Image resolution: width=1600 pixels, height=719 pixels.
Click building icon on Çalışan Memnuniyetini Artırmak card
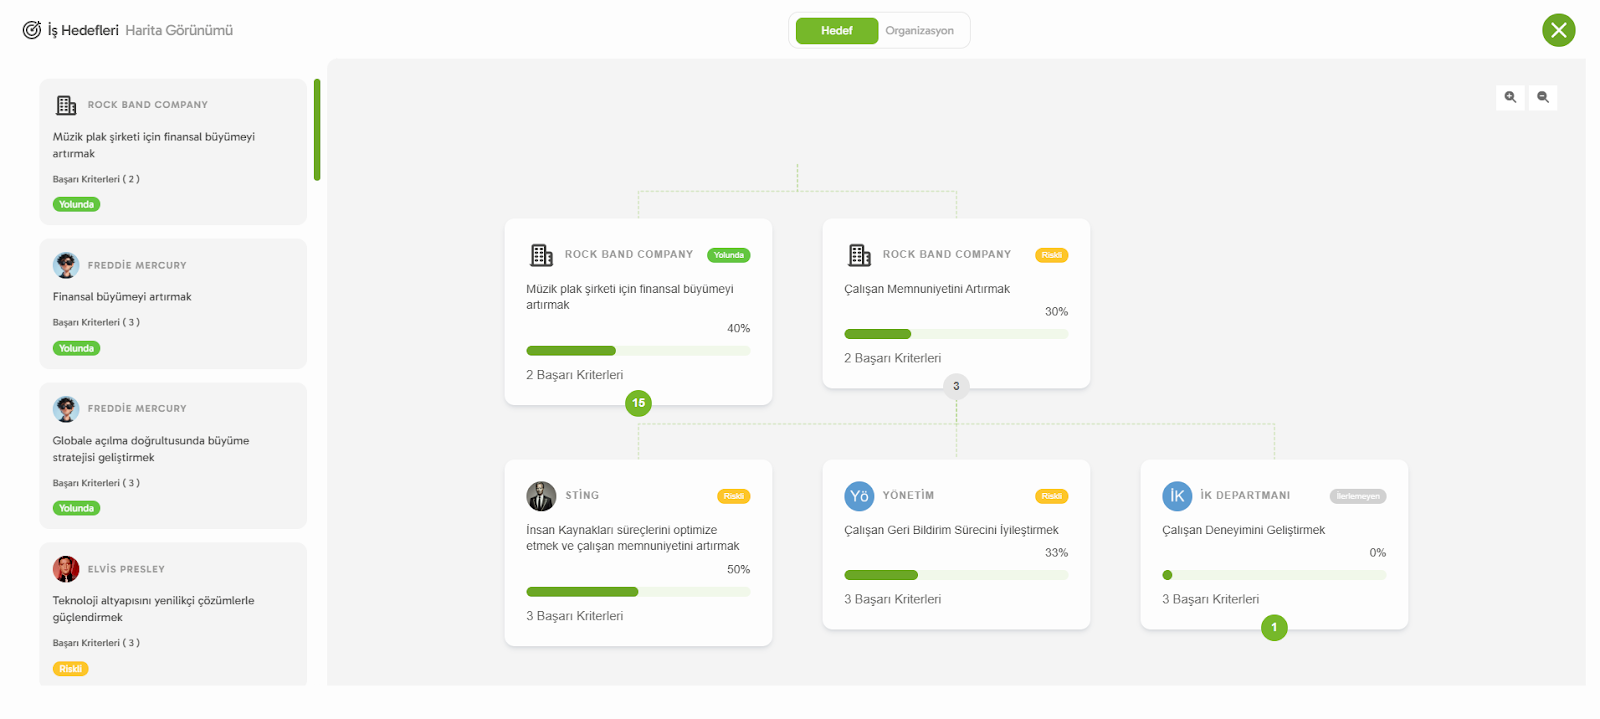point(859,255)
